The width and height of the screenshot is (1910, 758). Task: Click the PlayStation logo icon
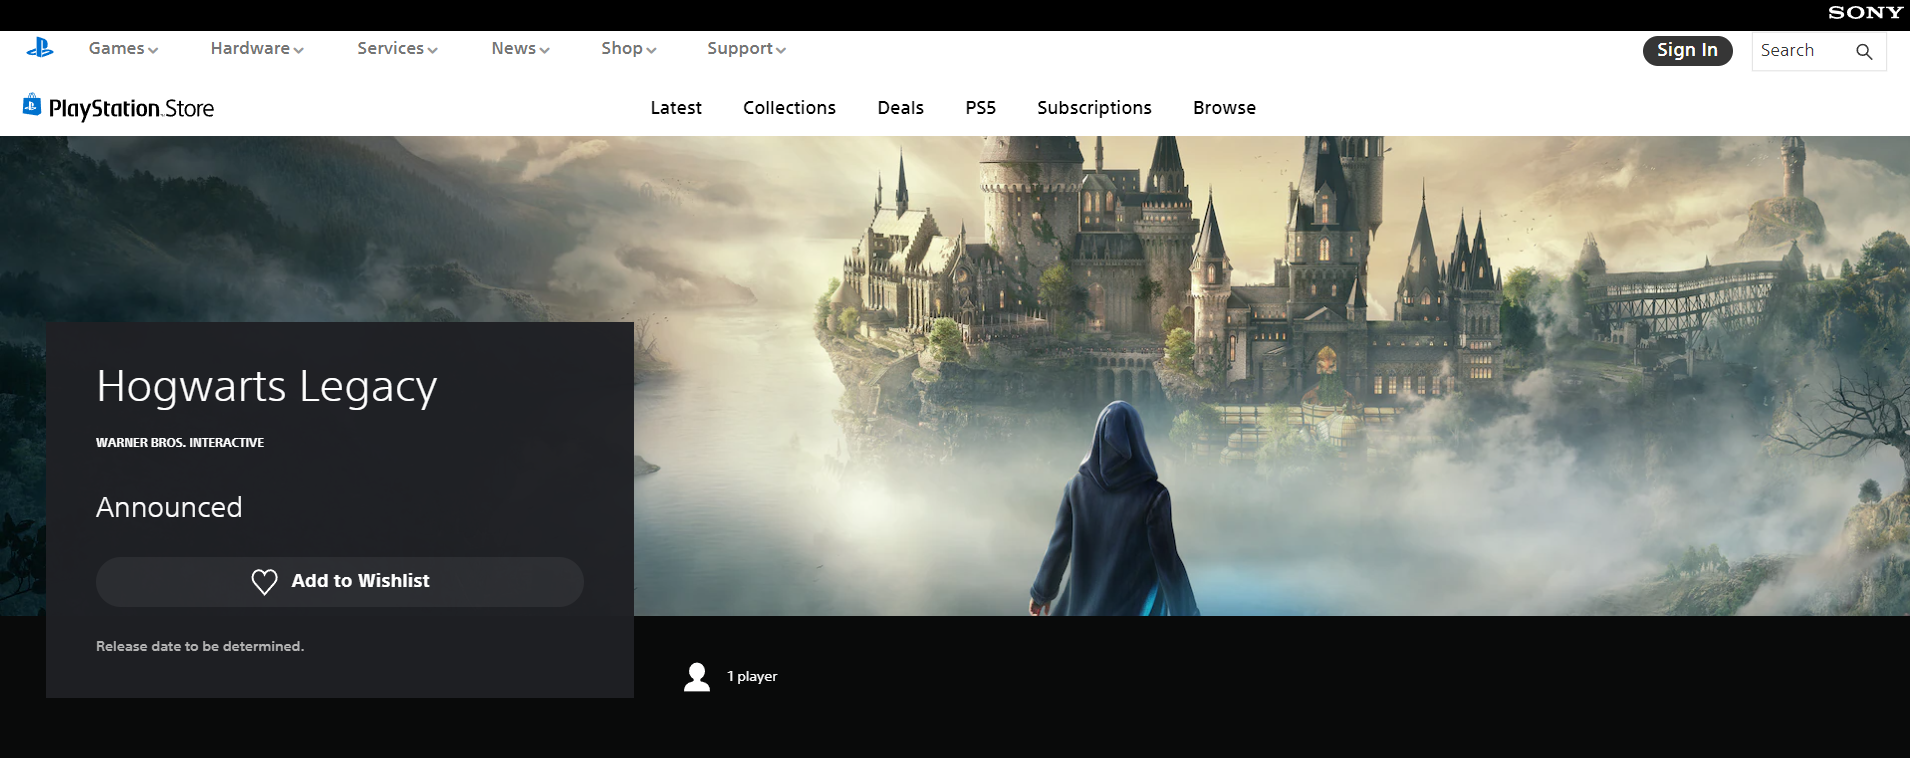(40, 48)
